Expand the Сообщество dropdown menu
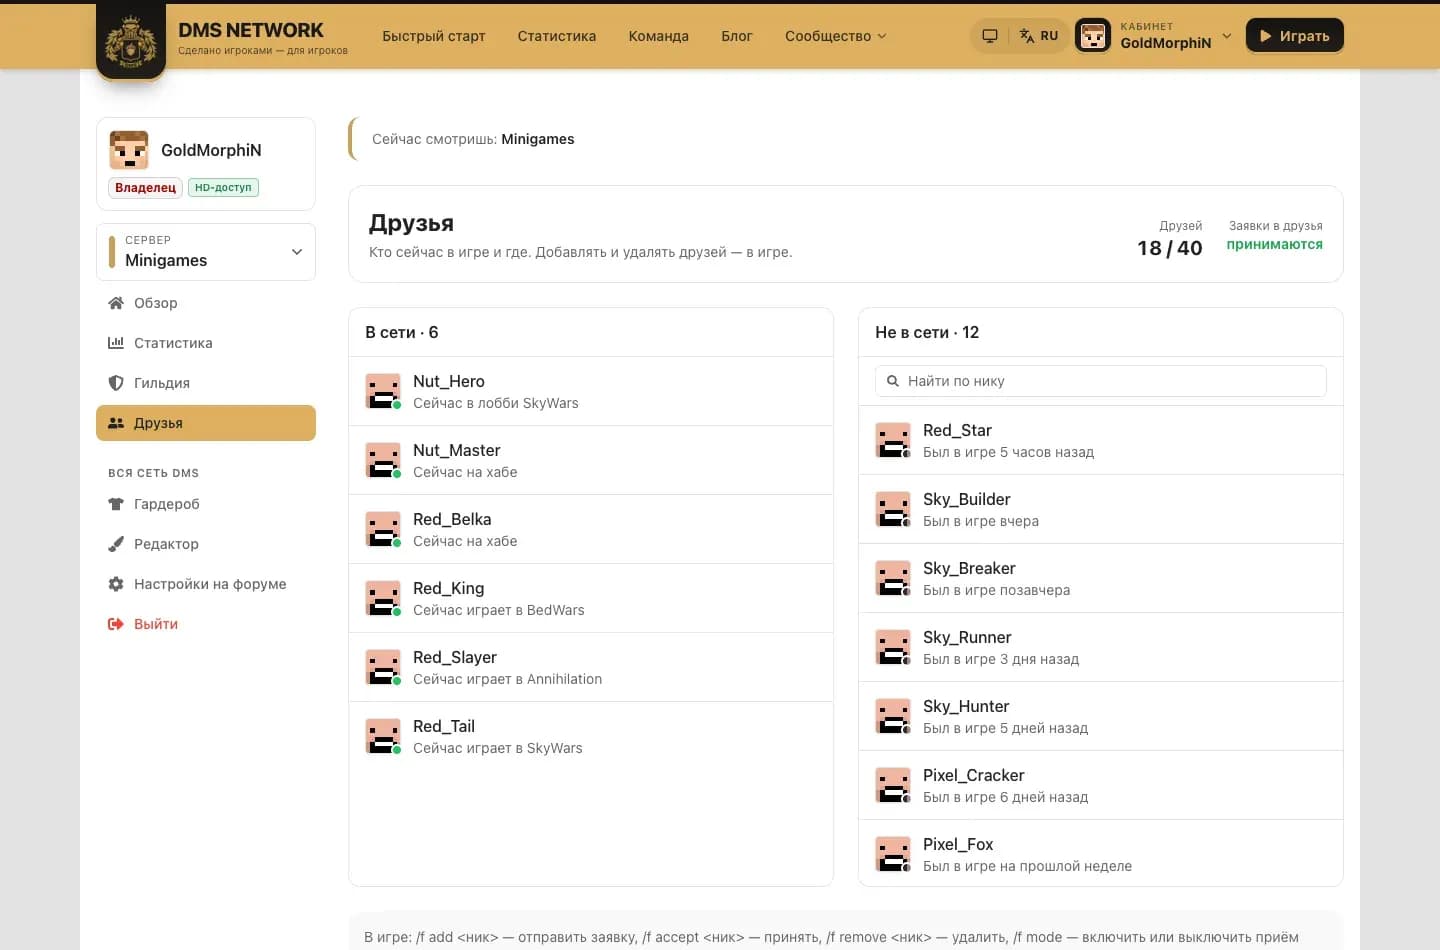The width and height of the screenshot is (1440, 950). click(836, 36)
